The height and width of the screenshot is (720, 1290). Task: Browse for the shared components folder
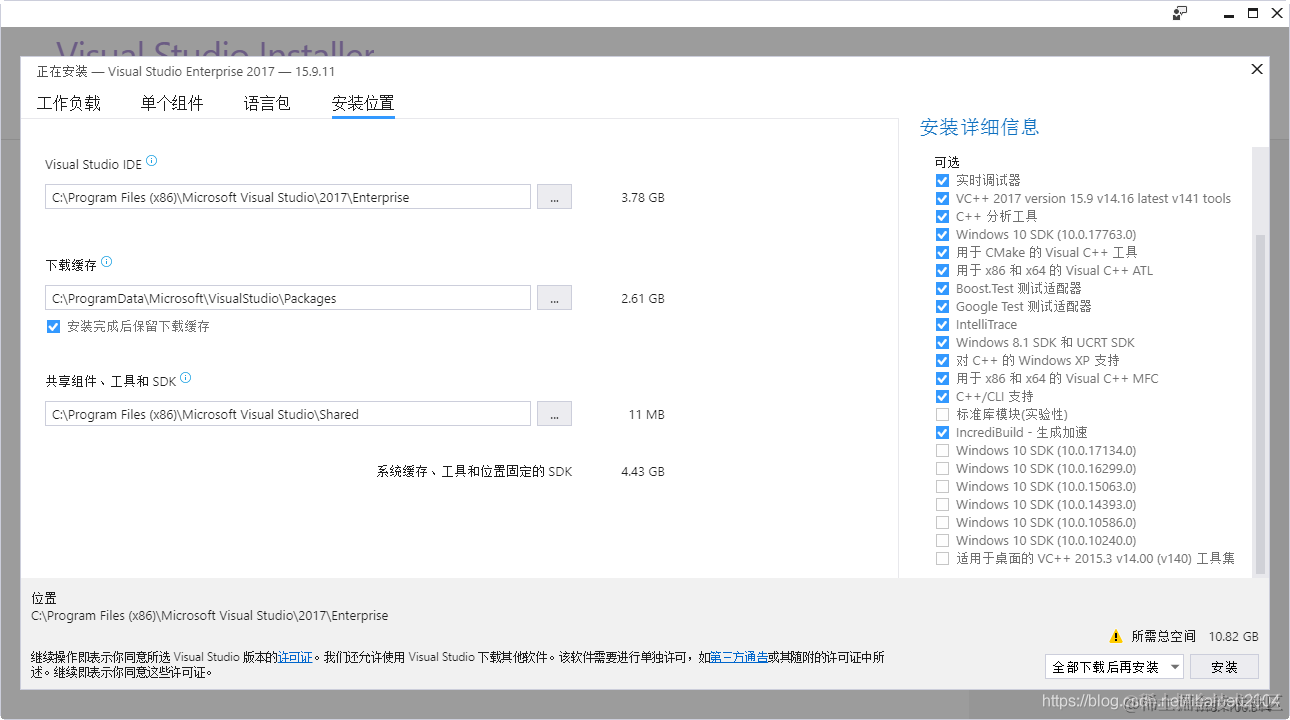pyautogui.click(x=554, y=414)
